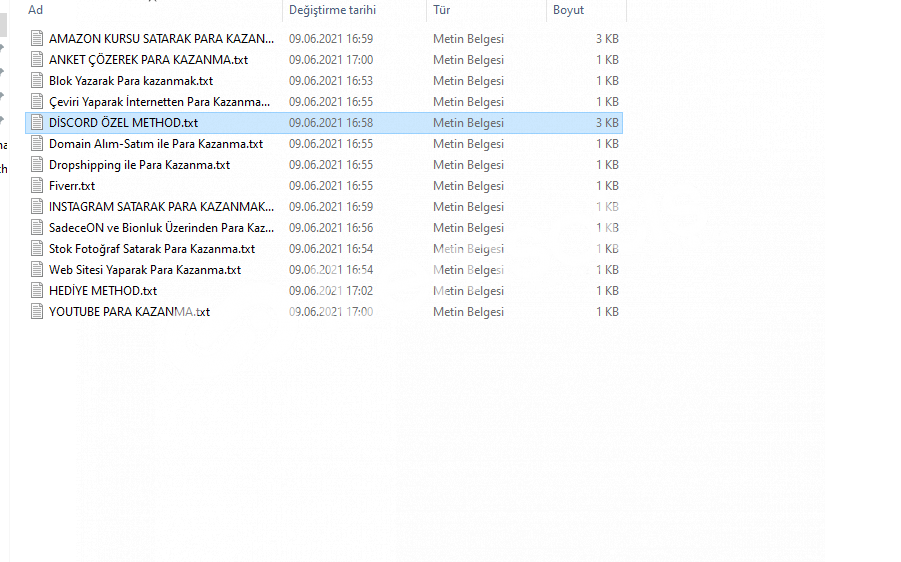901x562 pixels.
Task: Select file name Stok Fotoğraf Satarak Para Kazanma.txt
Action: tap(152, 248)
